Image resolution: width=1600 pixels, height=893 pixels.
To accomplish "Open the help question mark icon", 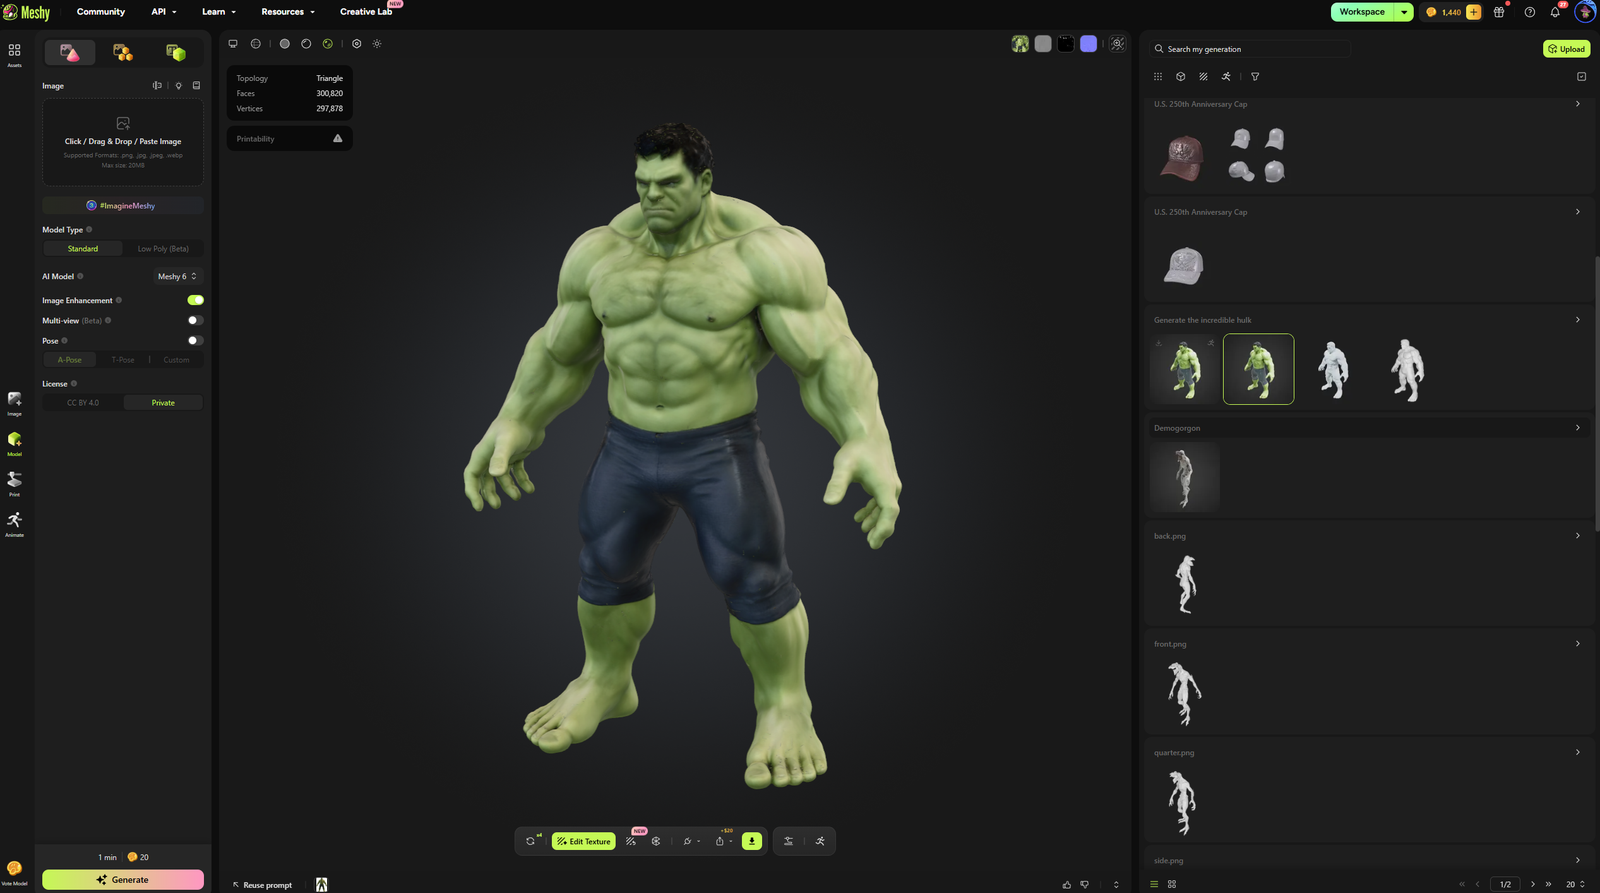I will (x=1530, y=12).
